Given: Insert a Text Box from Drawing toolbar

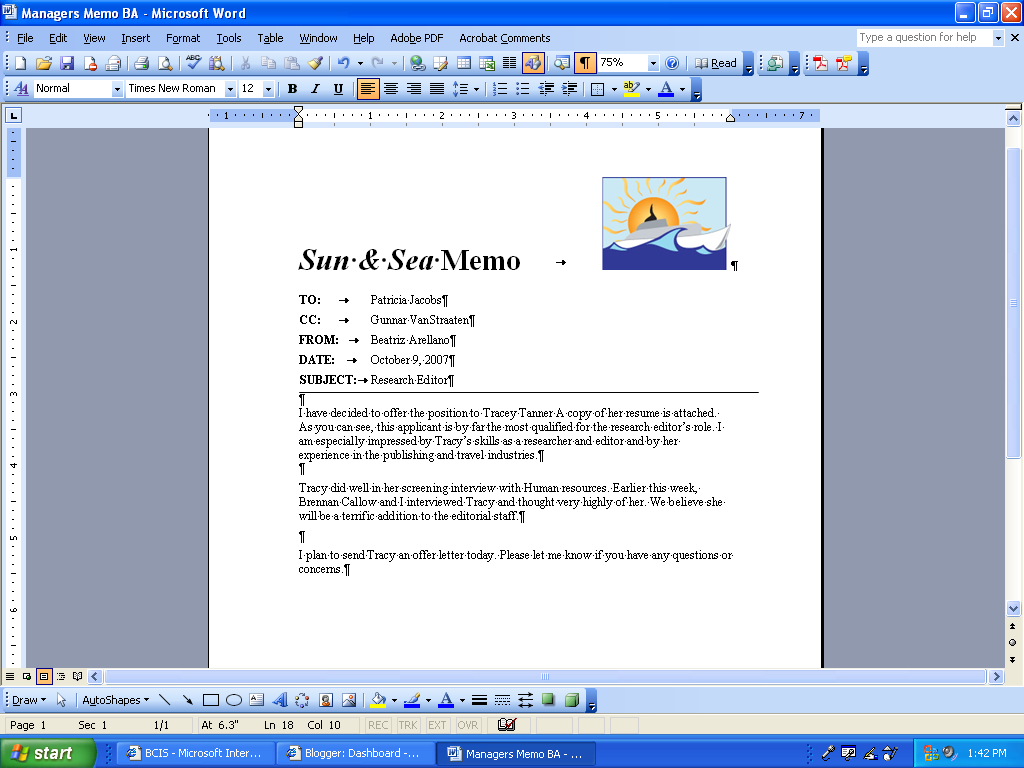Looking at the screenshot, I should coord(257,700).
